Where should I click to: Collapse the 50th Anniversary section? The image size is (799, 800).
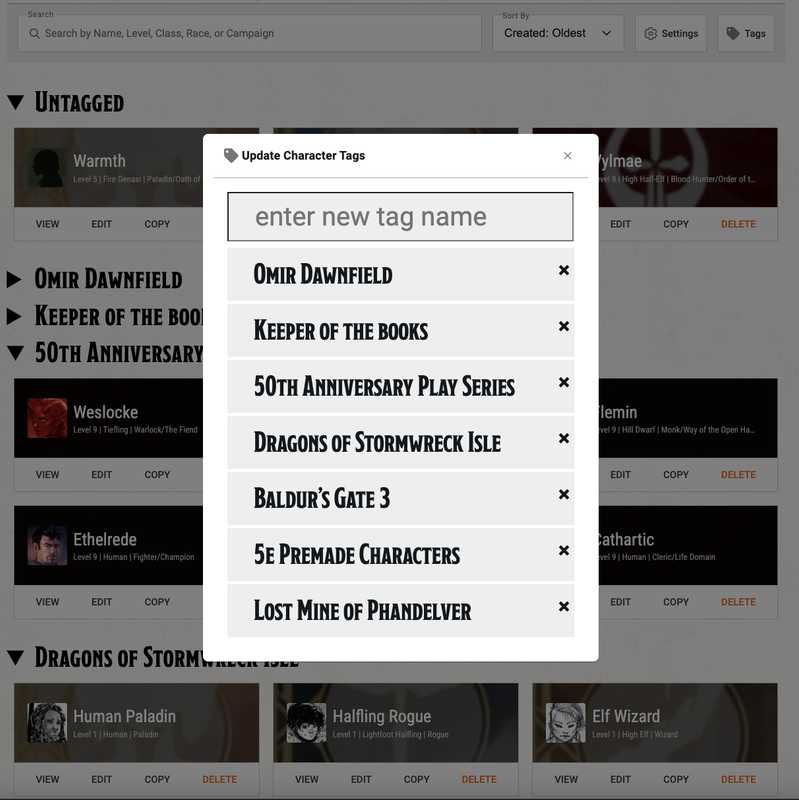(x=16, y=353)
